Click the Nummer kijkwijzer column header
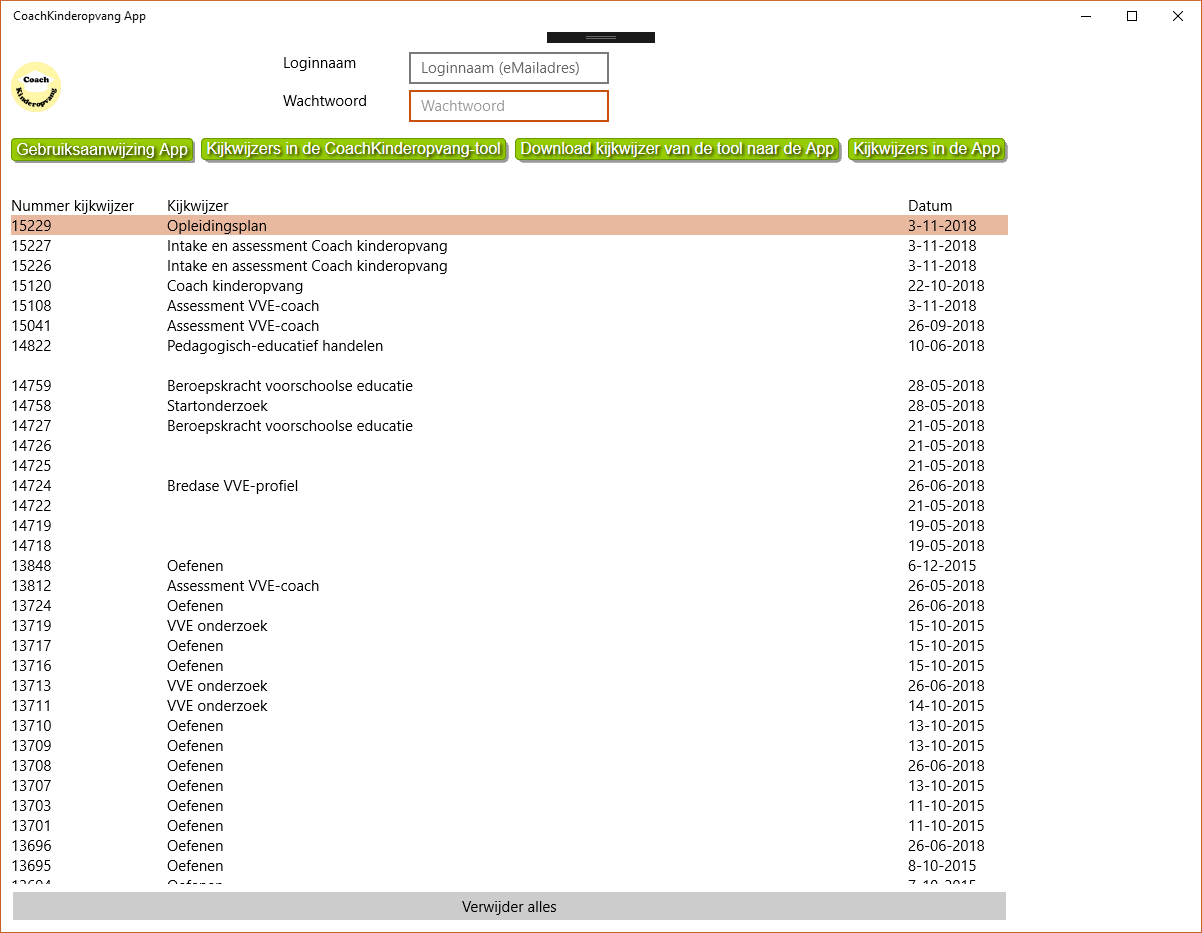 pyautogui.click(x=72, y=206)
